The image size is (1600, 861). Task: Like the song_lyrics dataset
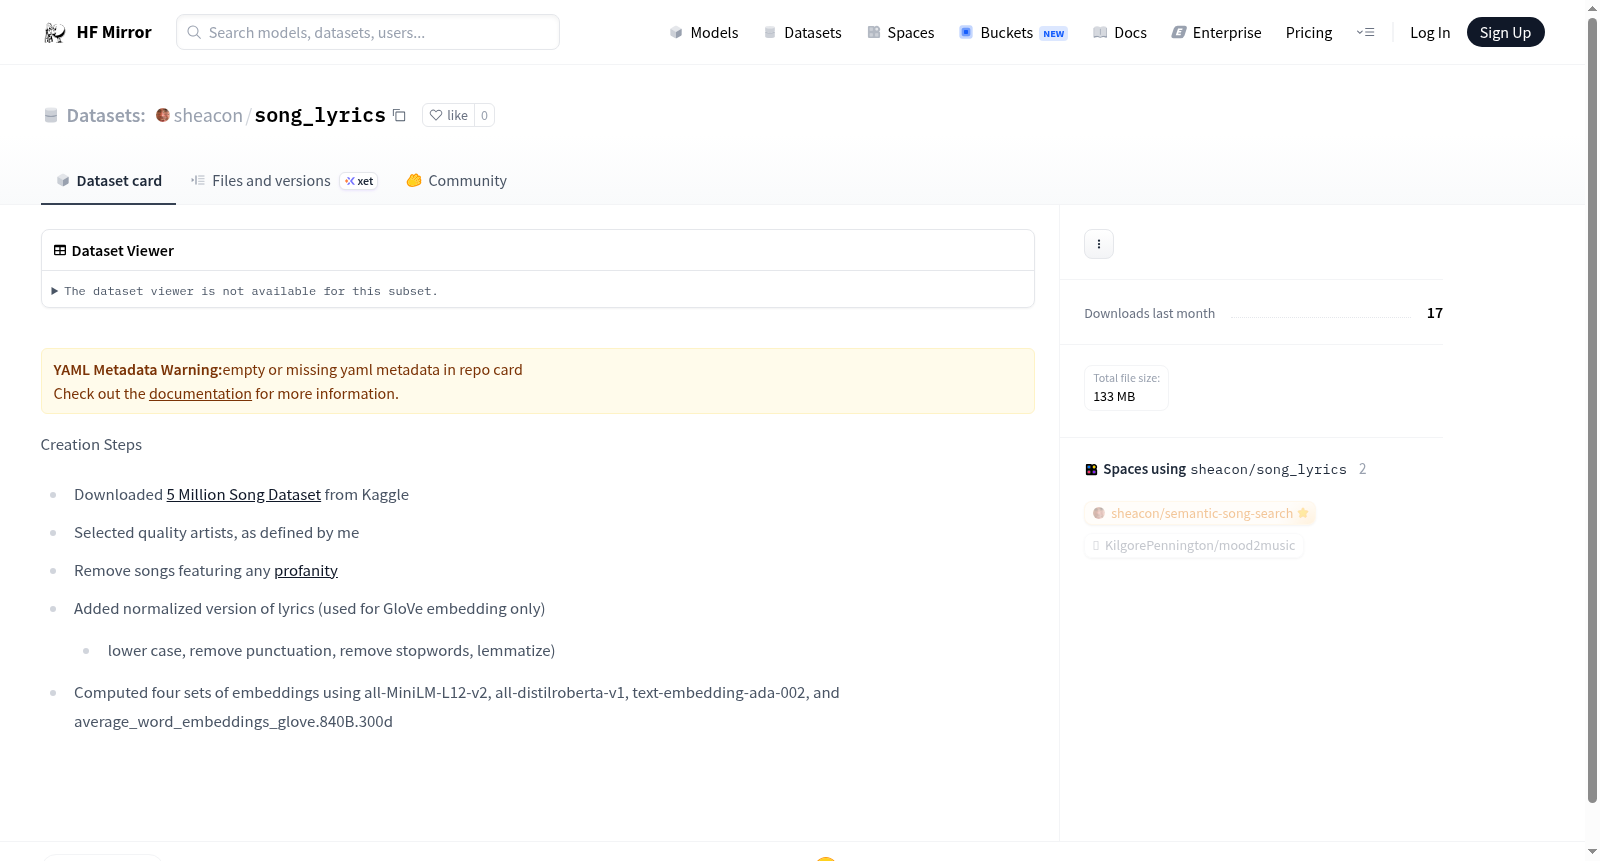(448, 115)
